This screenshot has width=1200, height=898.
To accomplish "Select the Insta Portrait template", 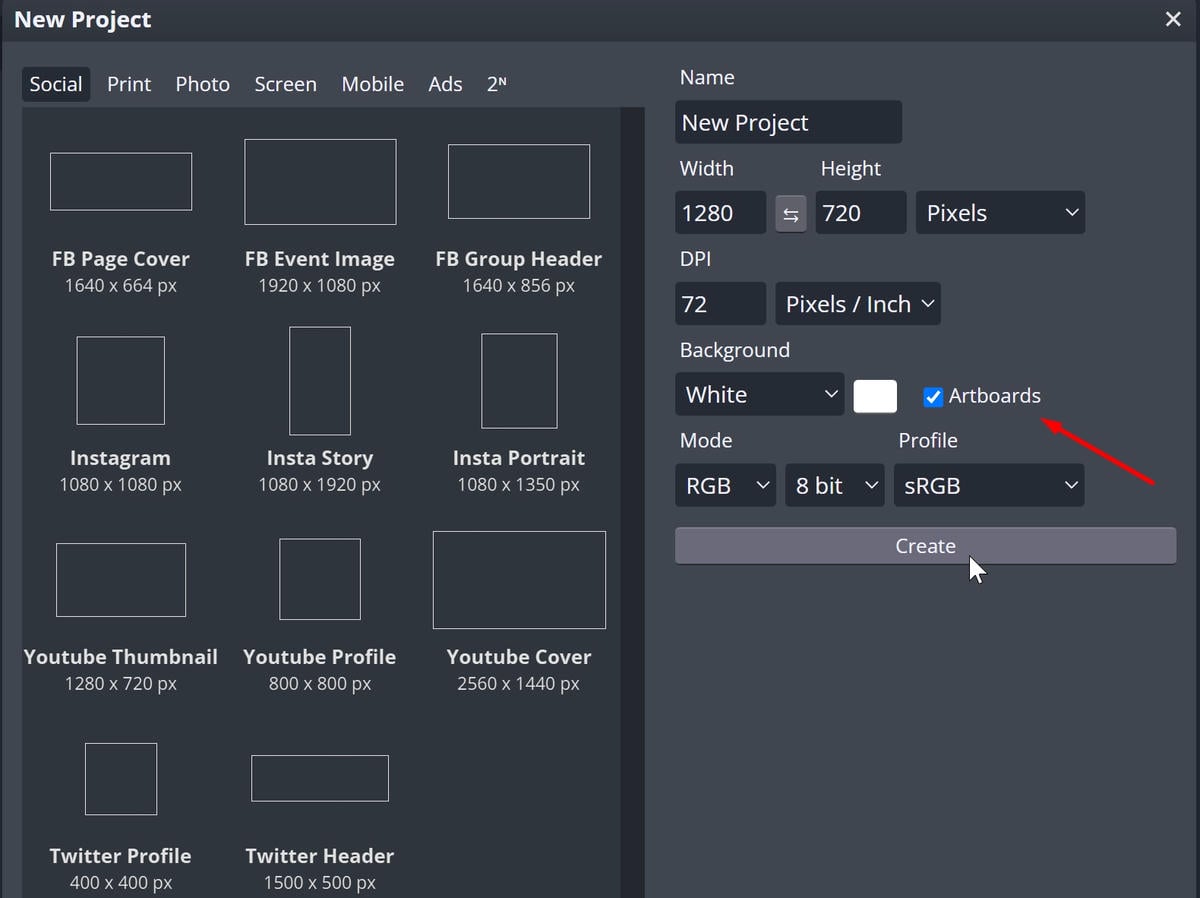I will [x=519, y=412].
